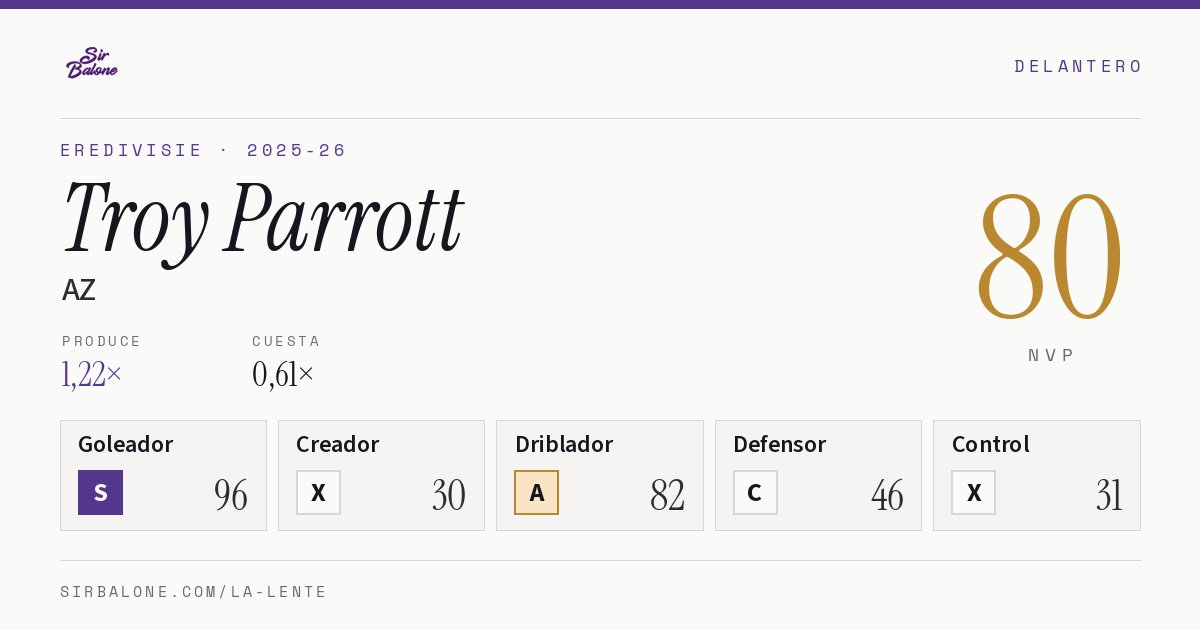Click the Eredivisie 2025-26 season label
Image resolution: width=1200 pixels, height=630 pixels.
[x=203, y=150]
